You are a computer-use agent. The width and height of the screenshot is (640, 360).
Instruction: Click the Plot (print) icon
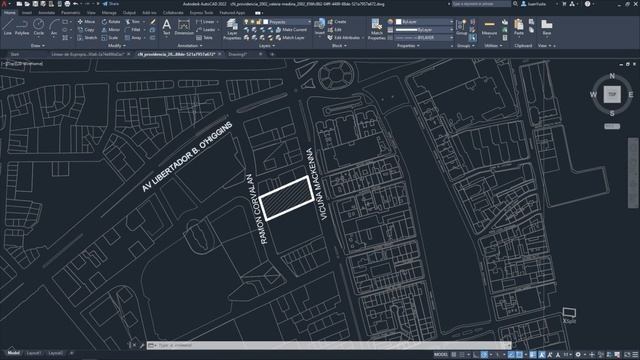click(67, 4)
